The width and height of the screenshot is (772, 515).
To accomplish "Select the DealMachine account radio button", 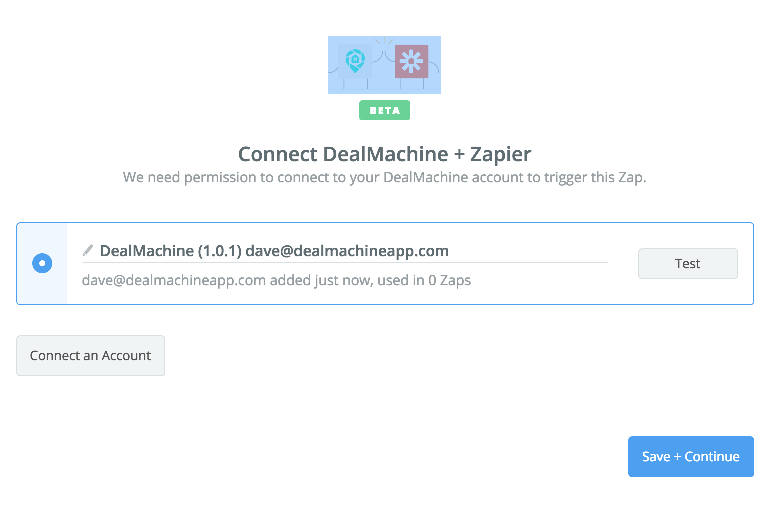I will coord(42,263).
